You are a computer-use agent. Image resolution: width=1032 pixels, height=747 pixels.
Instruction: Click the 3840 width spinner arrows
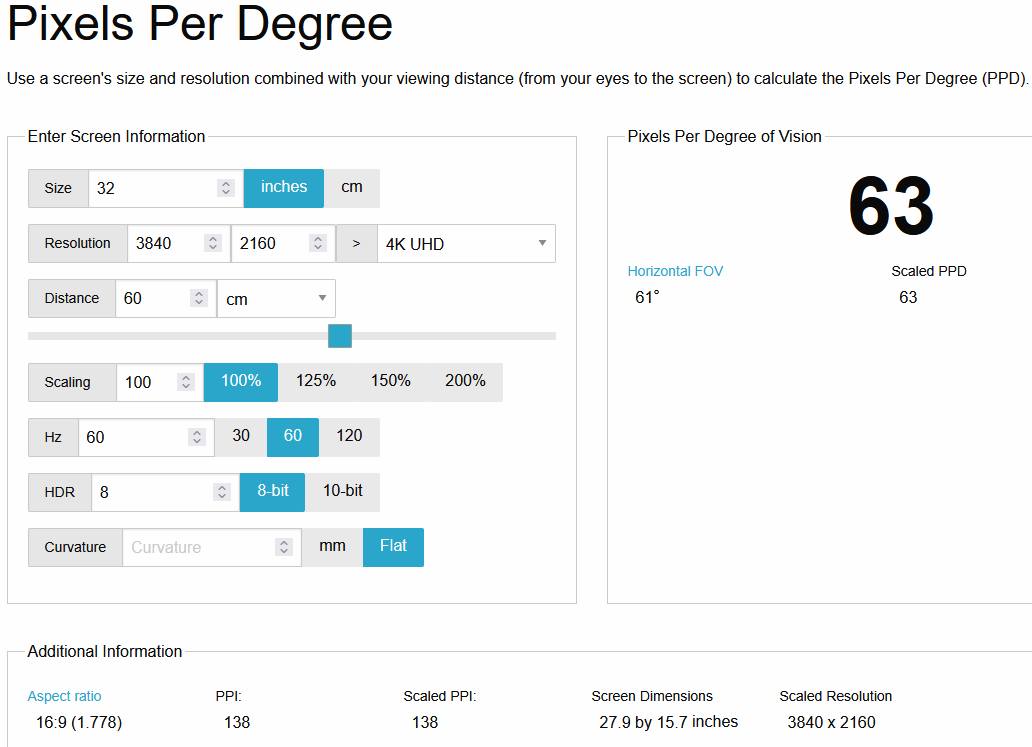coord(213,244)
